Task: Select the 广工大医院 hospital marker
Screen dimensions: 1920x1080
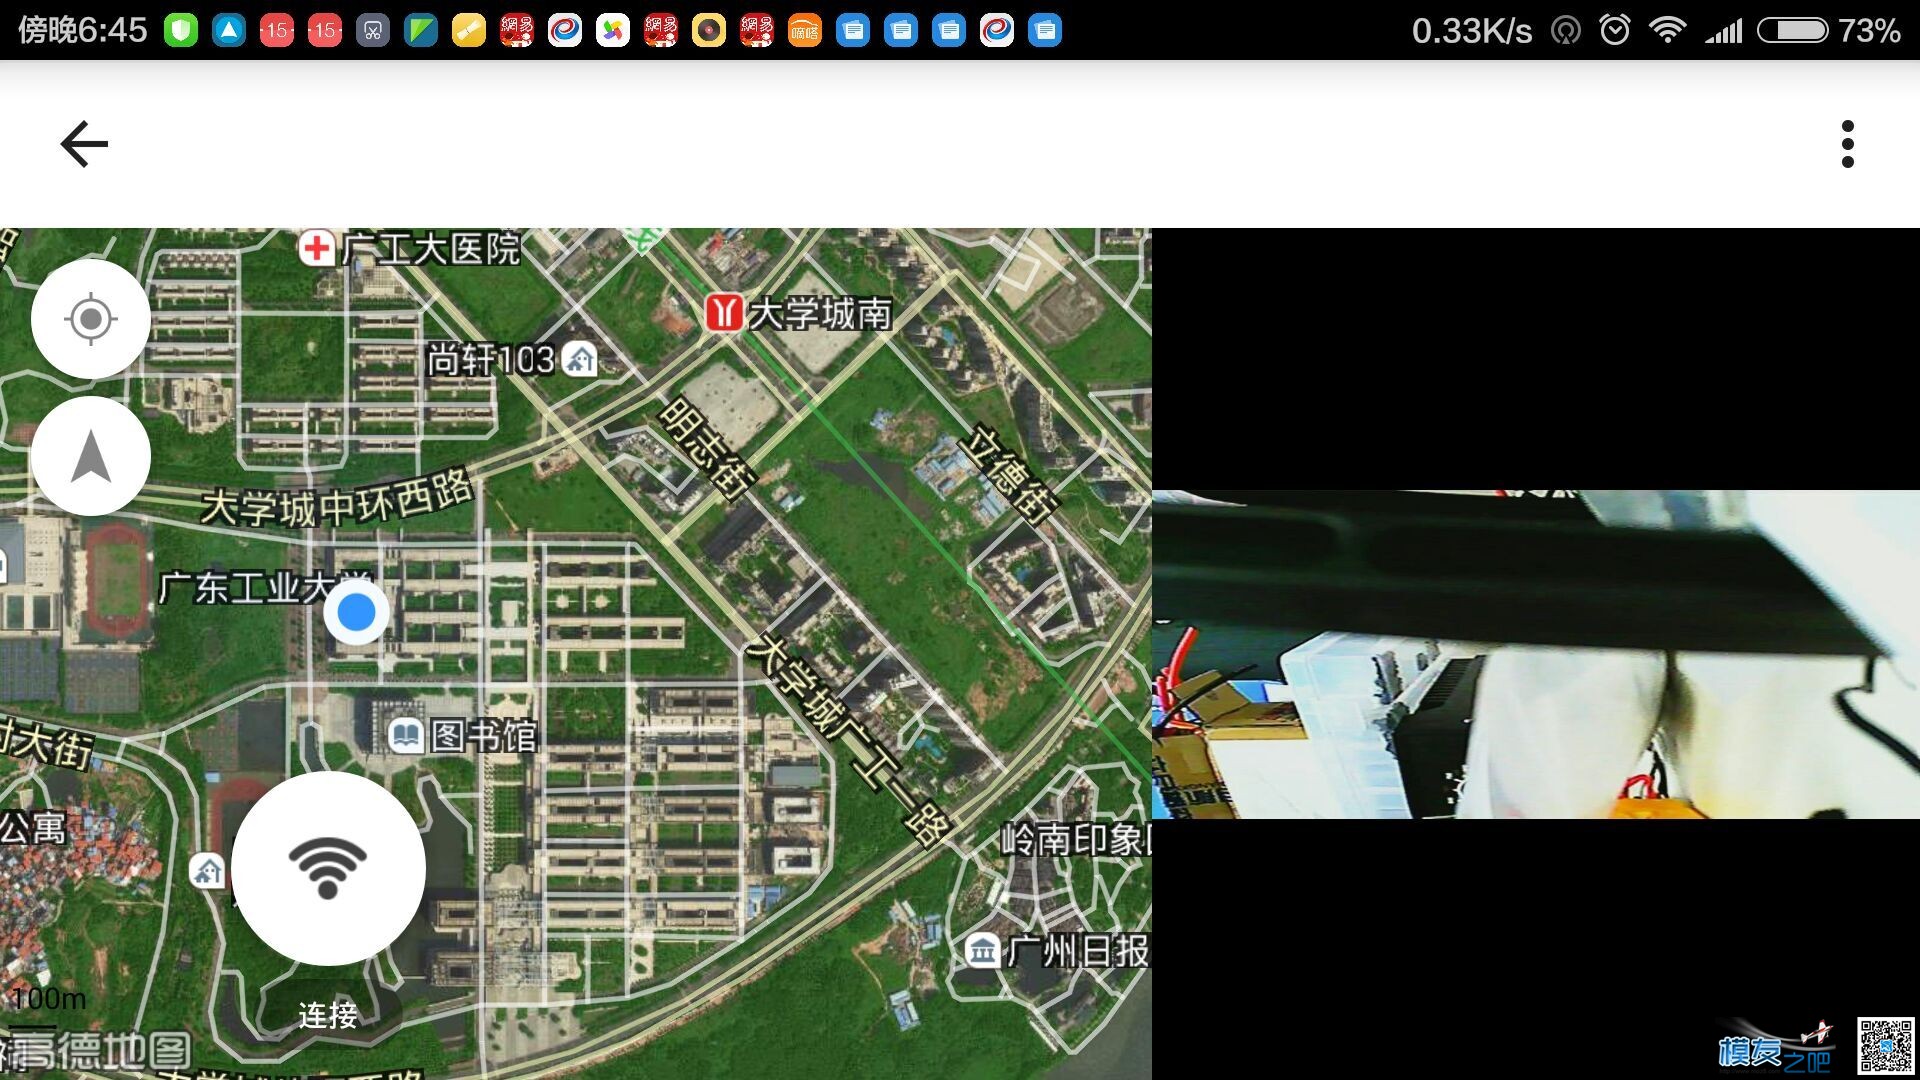Action: coord(316,248)
